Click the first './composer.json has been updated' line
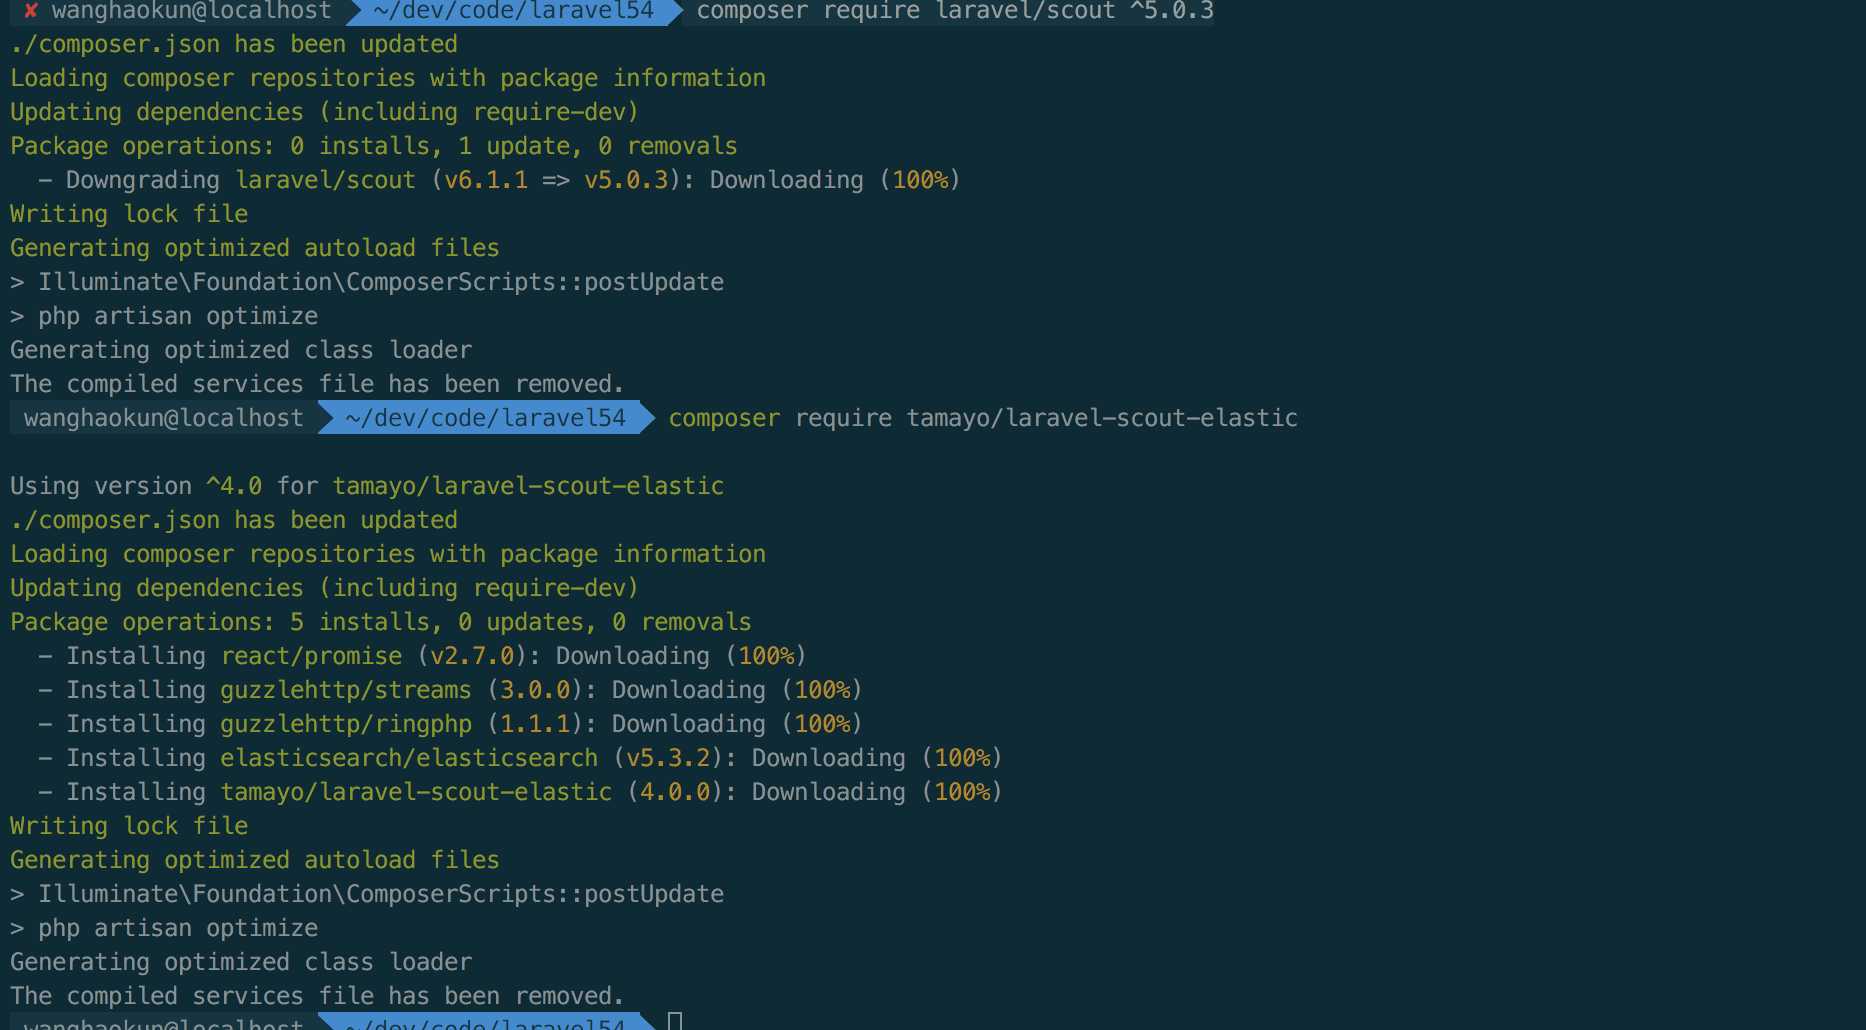Viewport: 1866px width, 1030px height. click(234, 44)
